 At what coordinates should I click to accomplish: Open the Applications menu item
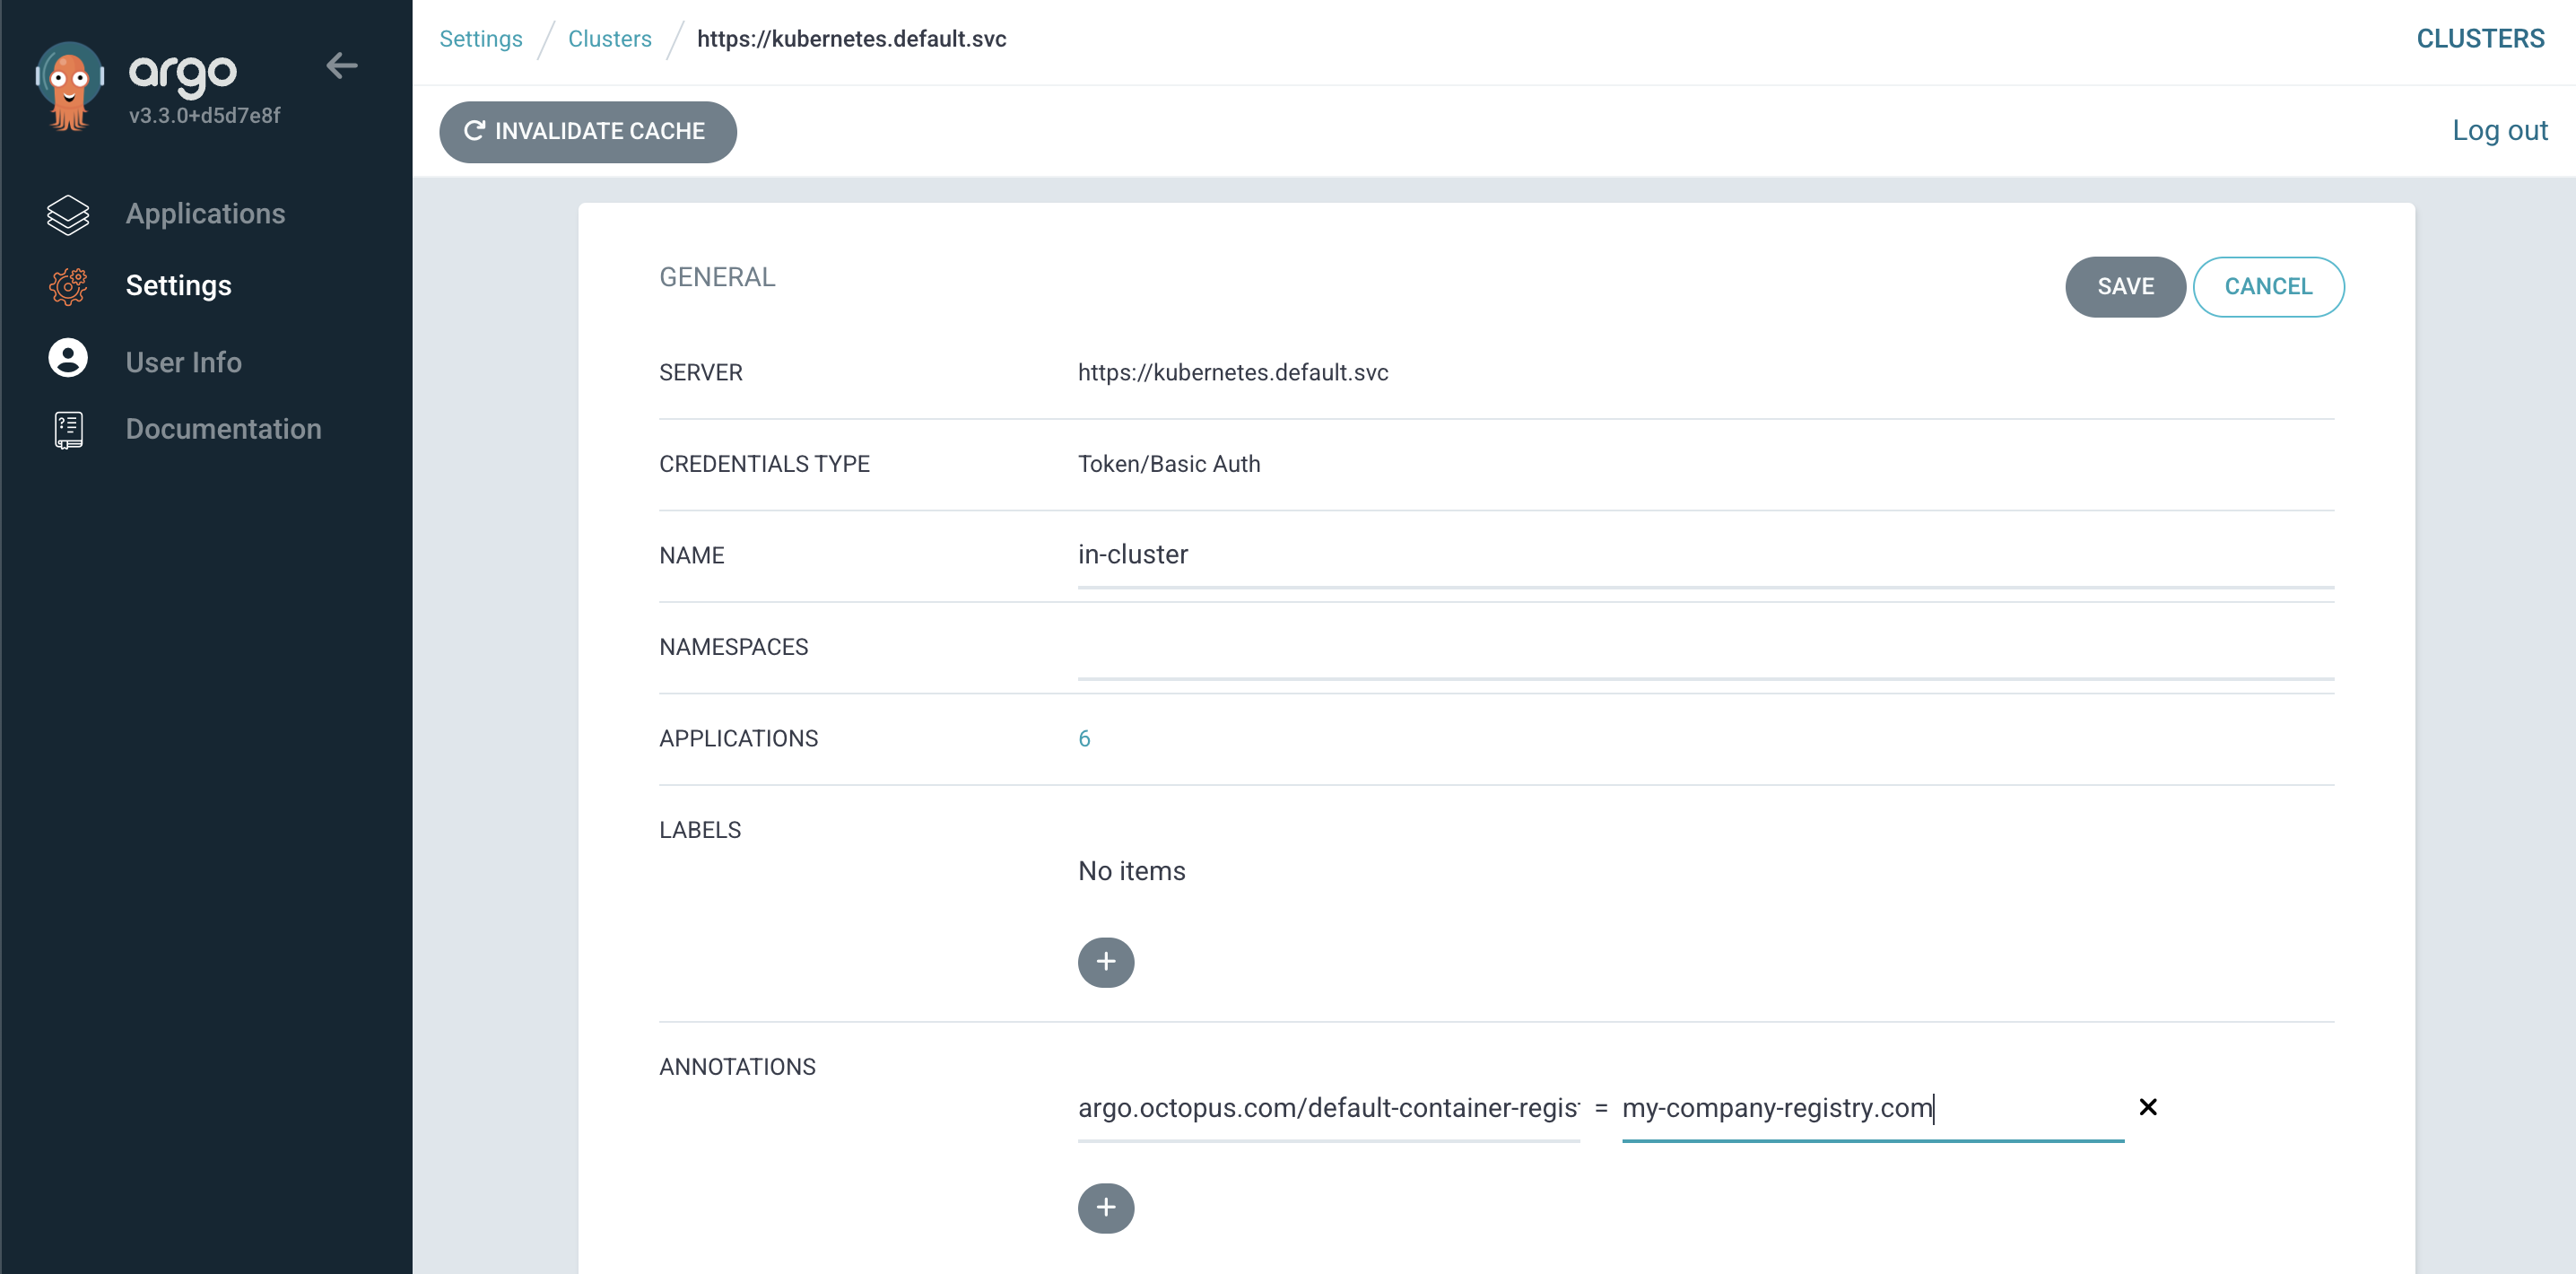tap(205, 214)
